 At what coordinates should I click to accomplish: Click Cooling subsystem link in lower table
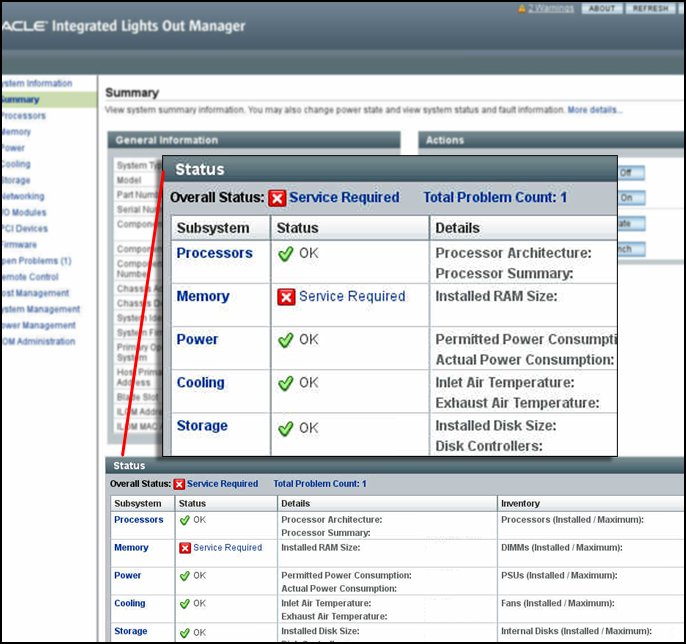[x=130, y=603]
